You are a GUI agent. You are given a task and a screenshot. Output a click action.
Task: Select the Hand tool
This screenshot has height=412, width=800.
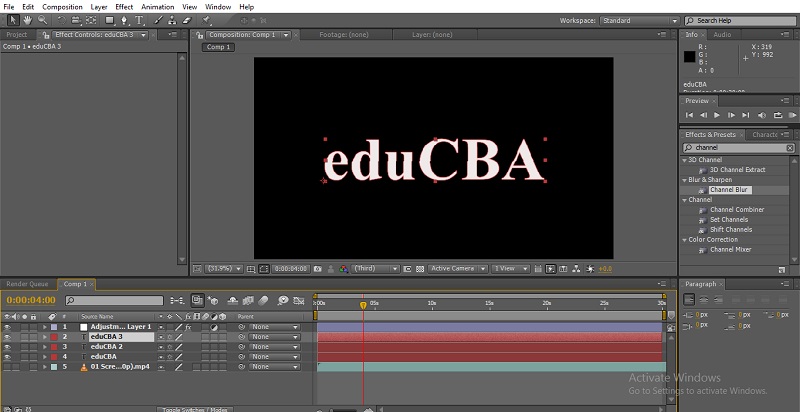click(x=28, y=20)
